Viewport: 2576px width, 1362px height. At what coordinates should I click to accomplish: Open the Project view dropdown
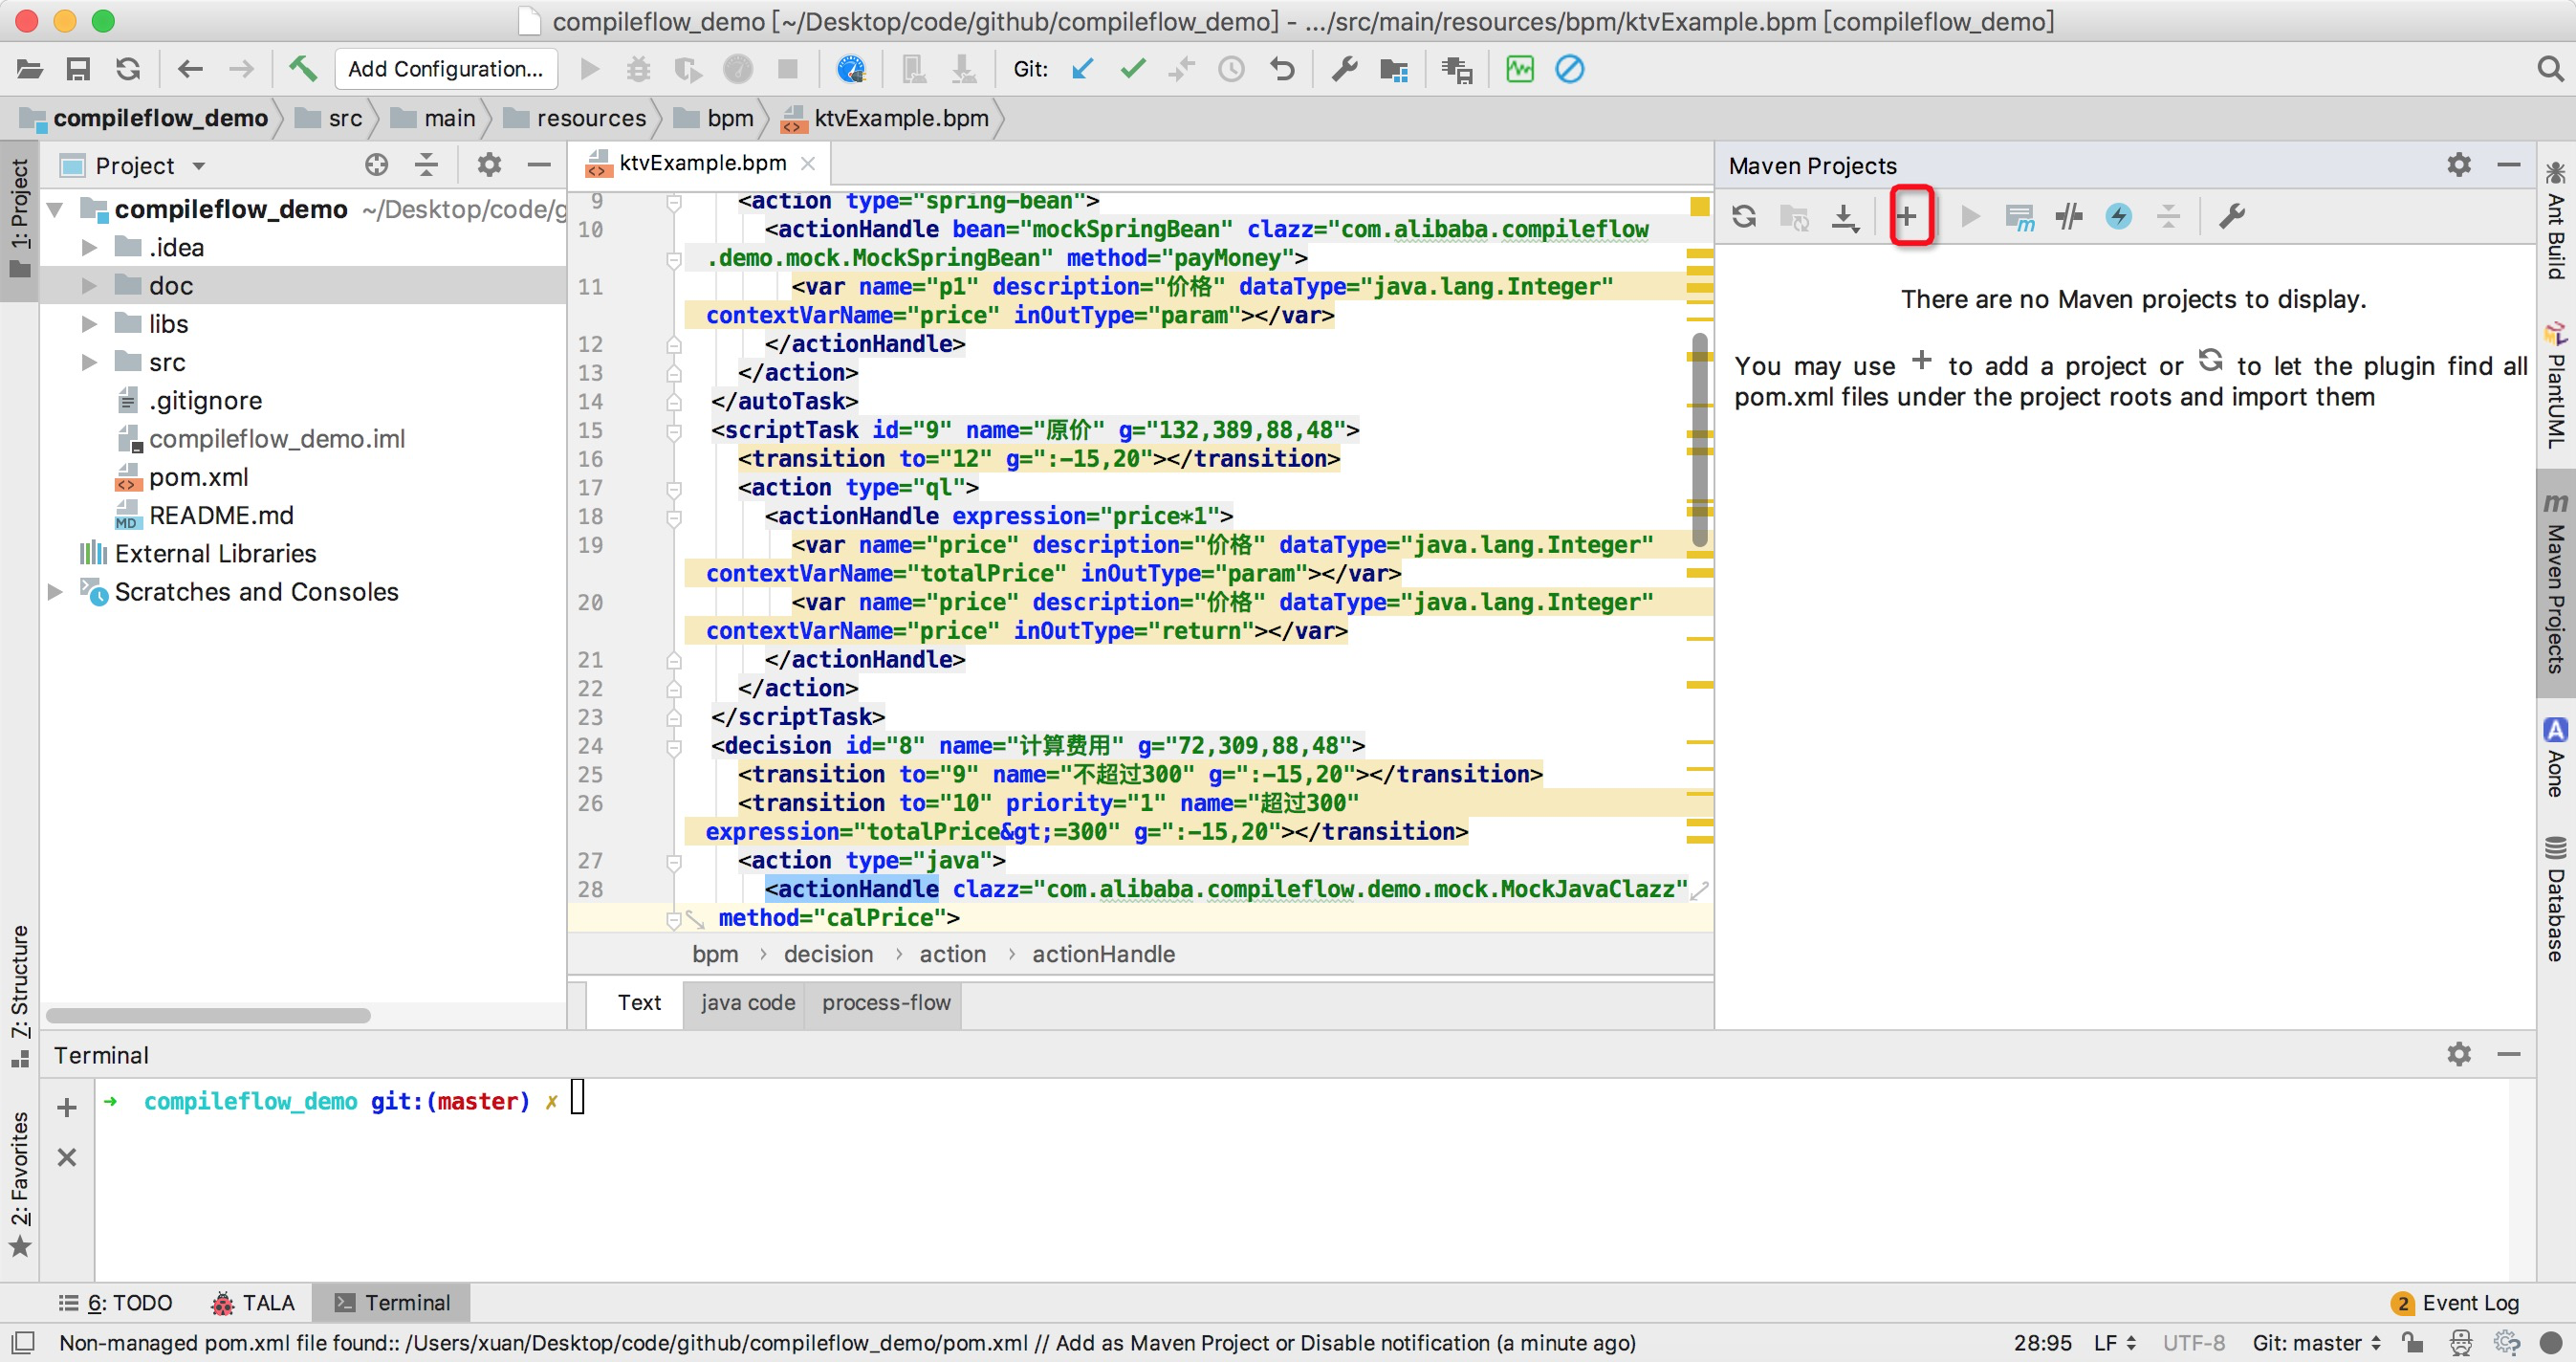click(x=199, y=166)
